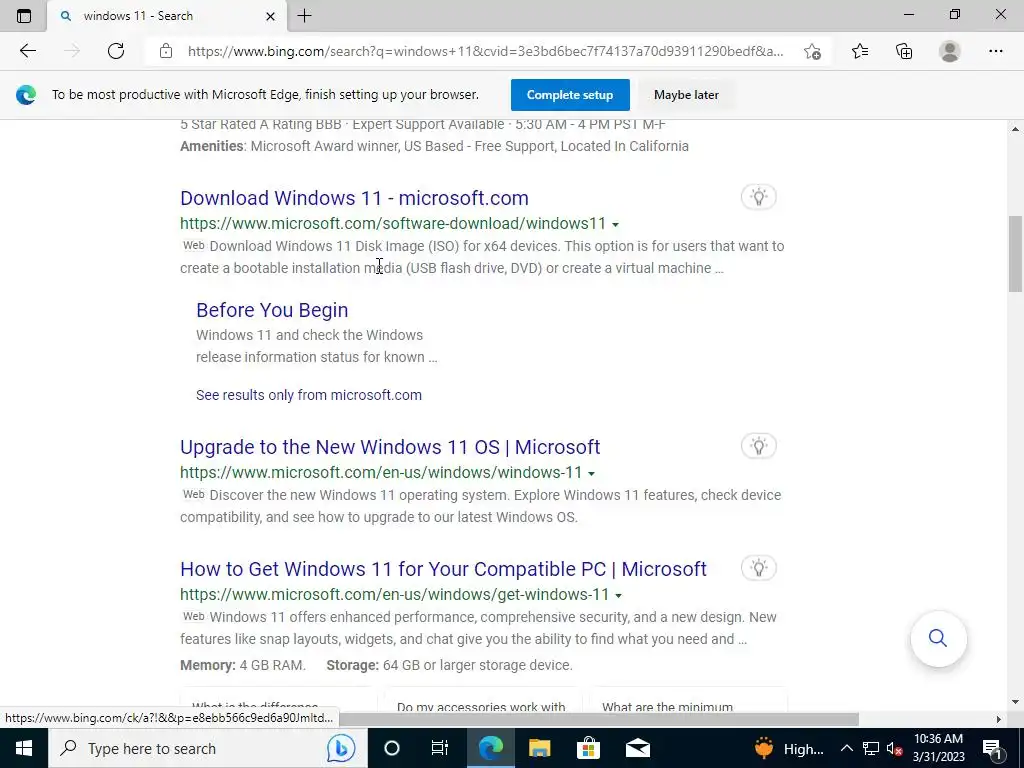The image size is (1024, 768).
Task: Open How to Get Windows 11 for Your Compatible PC
Action: (x=443, y=569)
